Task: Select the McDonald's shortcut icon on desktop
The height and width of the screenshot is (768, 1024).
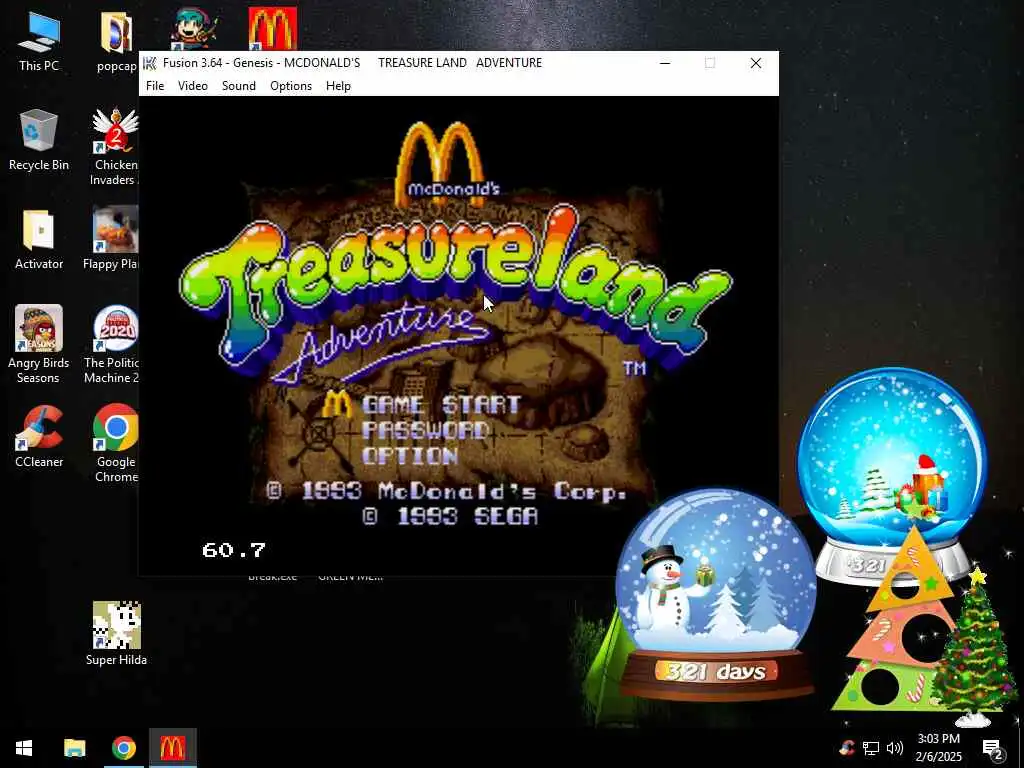Action: pos(272,29)
